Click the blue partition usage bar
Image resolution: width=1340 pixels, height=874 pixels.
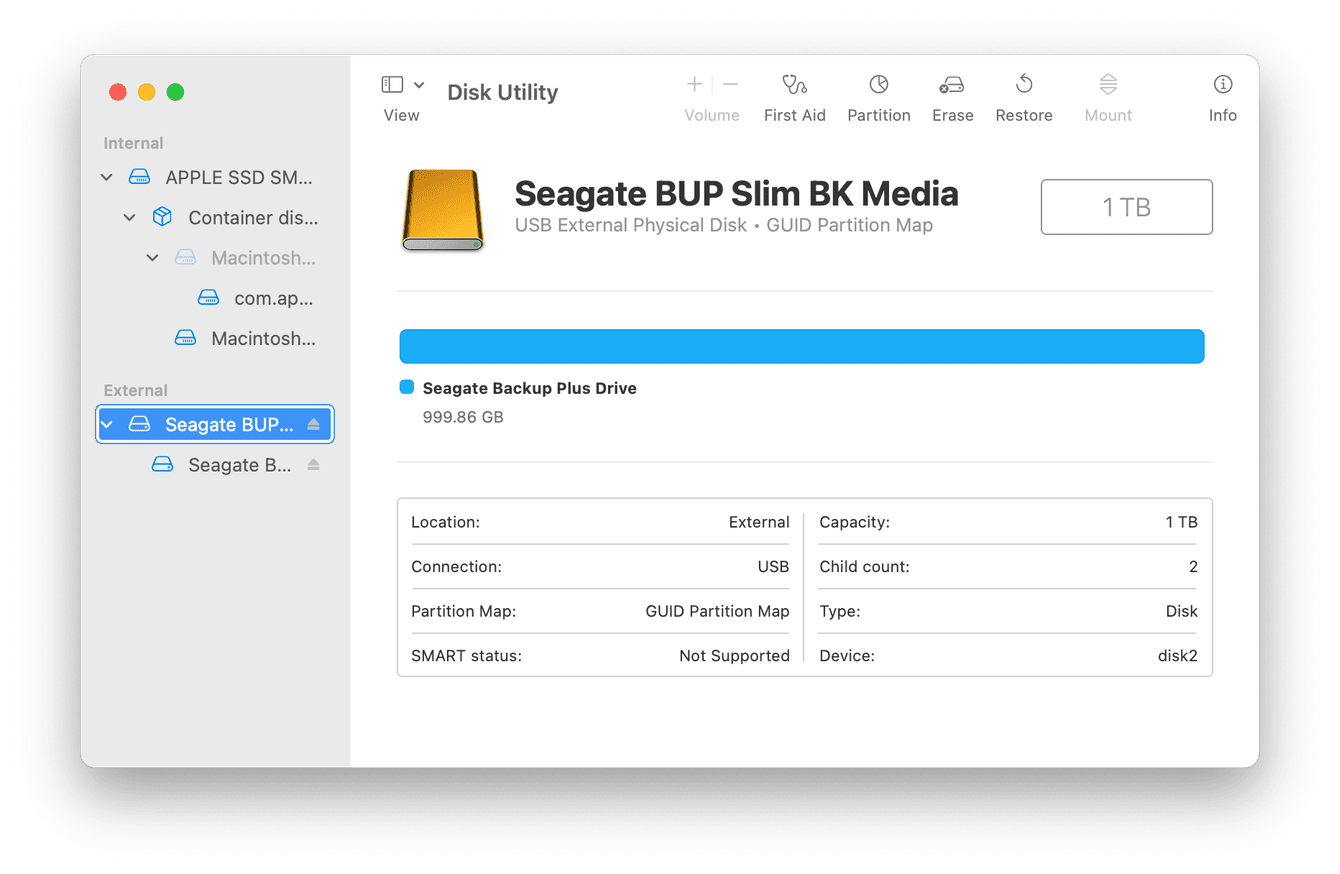[x=802, y=346]
